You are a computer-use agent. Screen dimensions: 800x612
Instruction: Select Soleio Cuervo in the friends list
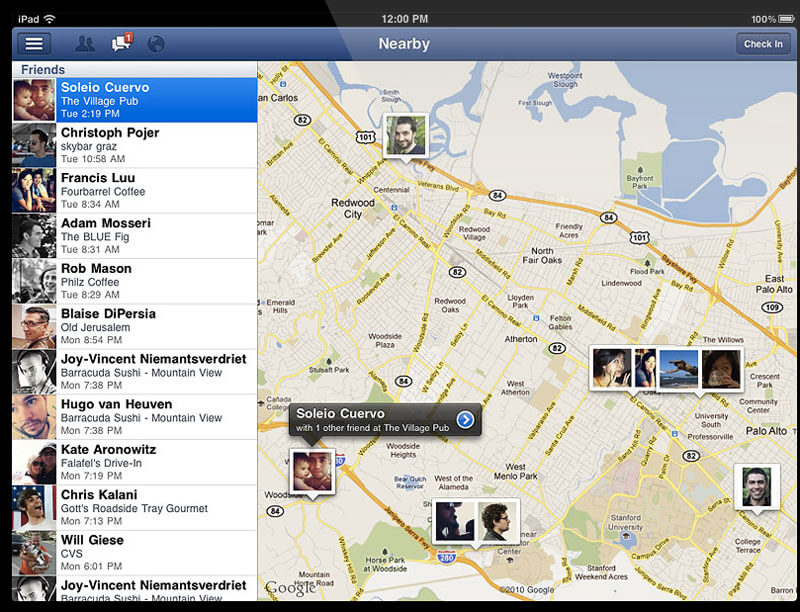tap(135, 100)
